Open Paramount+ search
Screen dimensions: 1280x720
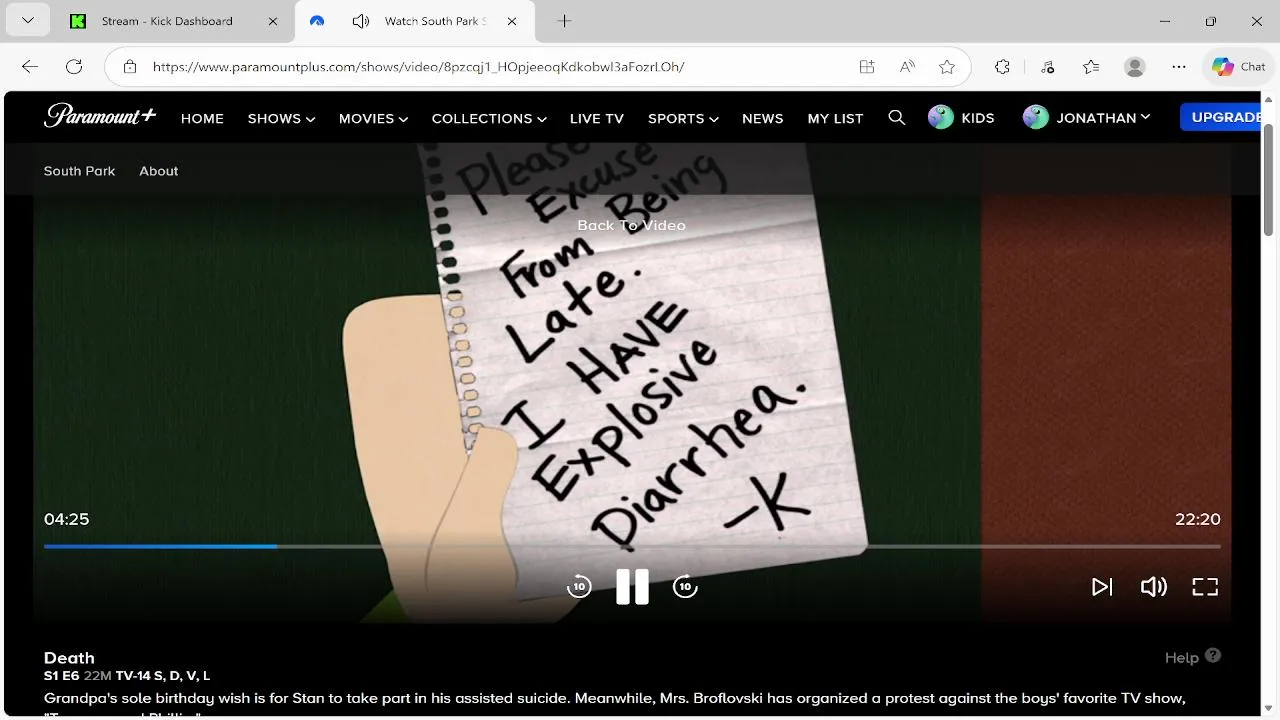point(897,118)
